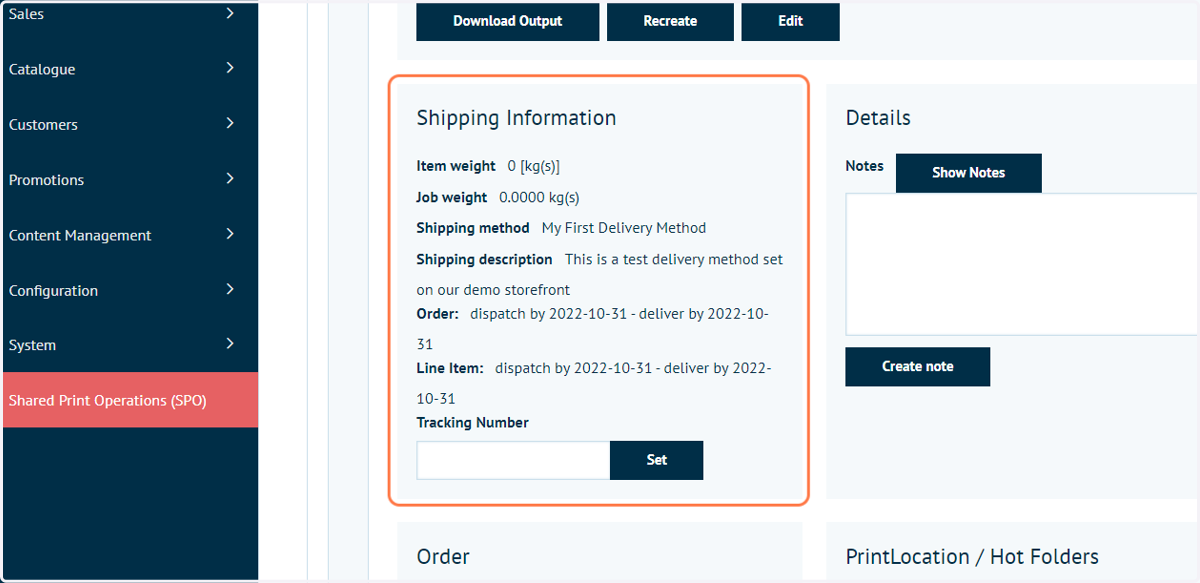Open the System sidebar menu
This screenshot has height=583, width=1200.
point(130,345)
